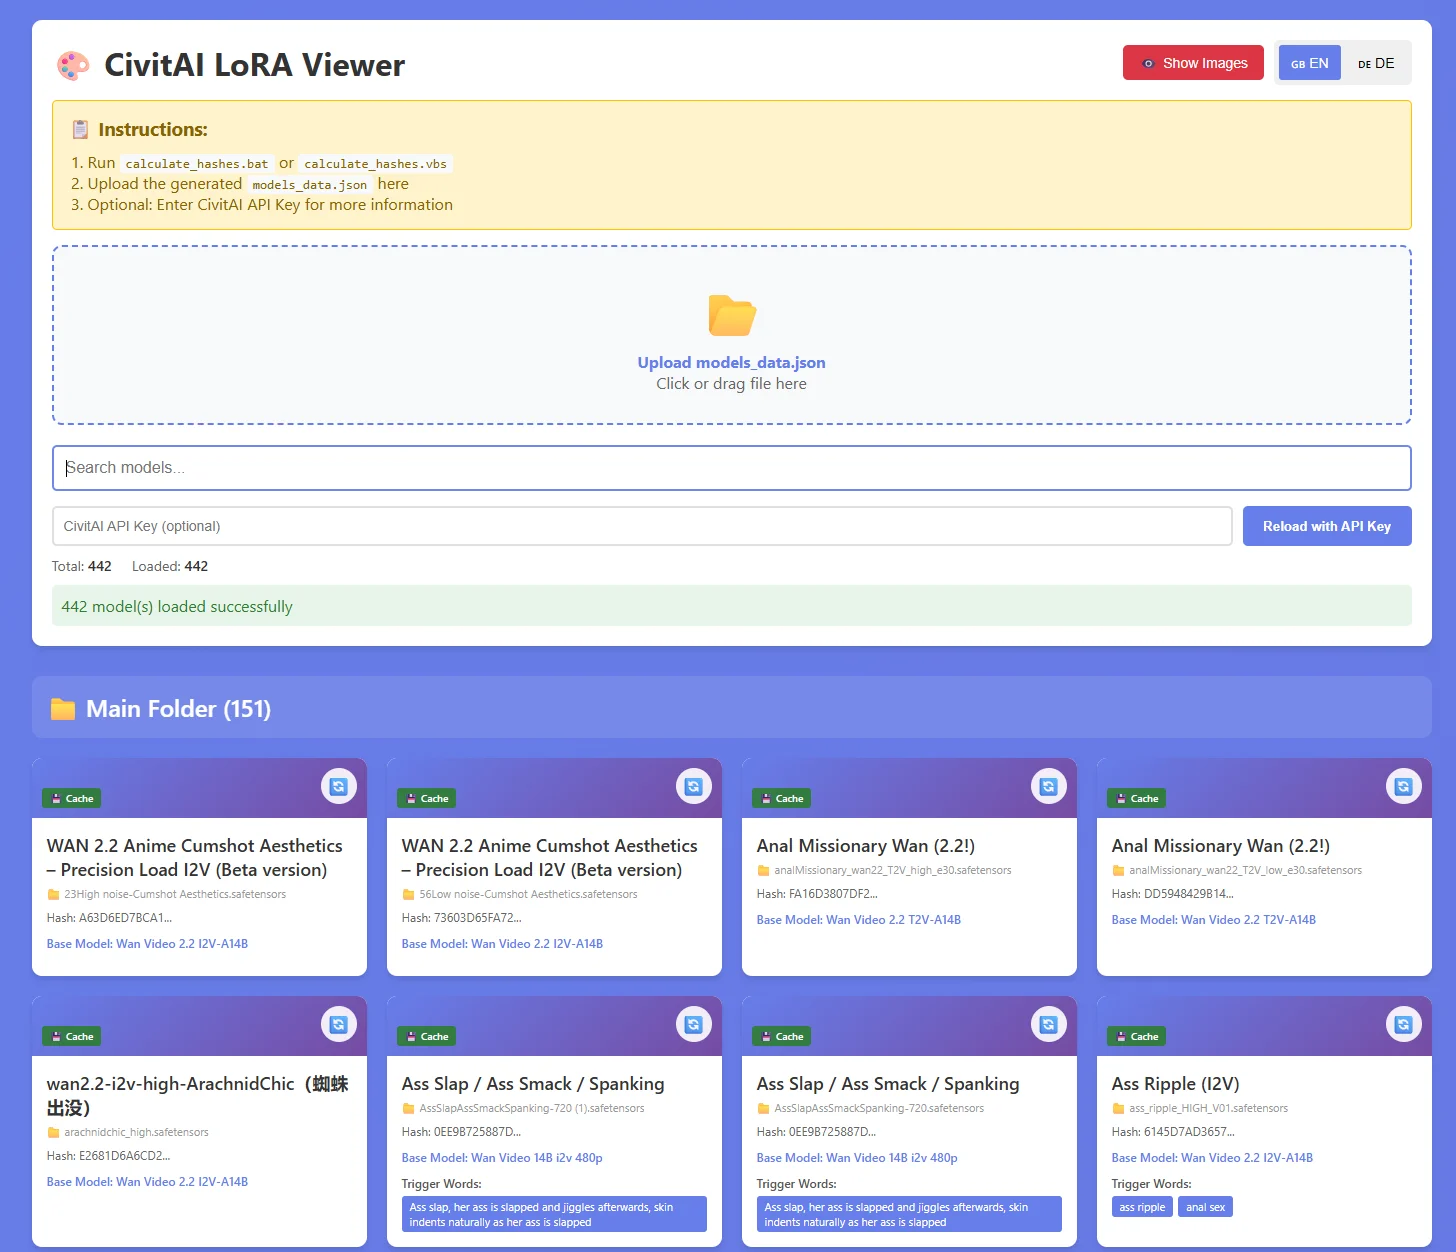Screen dimensions: 1456x1252
Task: Refresh the Ass Ripple (I2V) card
Action: pyautogui.click(x=1403, y=1025)
